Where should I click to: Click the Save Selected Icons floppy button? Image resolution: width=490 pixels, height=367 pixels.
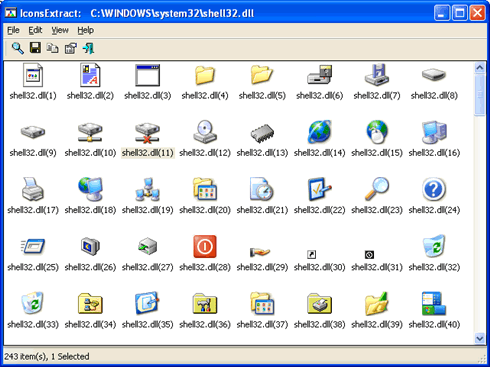35,48
